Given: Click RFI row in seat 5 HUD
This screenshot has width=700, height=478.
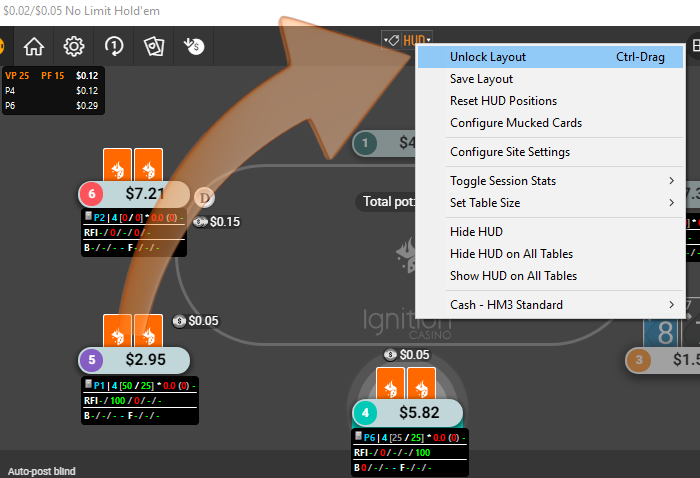Looking at the screenshot, I should pyautogui.click(x=140, y=400).
